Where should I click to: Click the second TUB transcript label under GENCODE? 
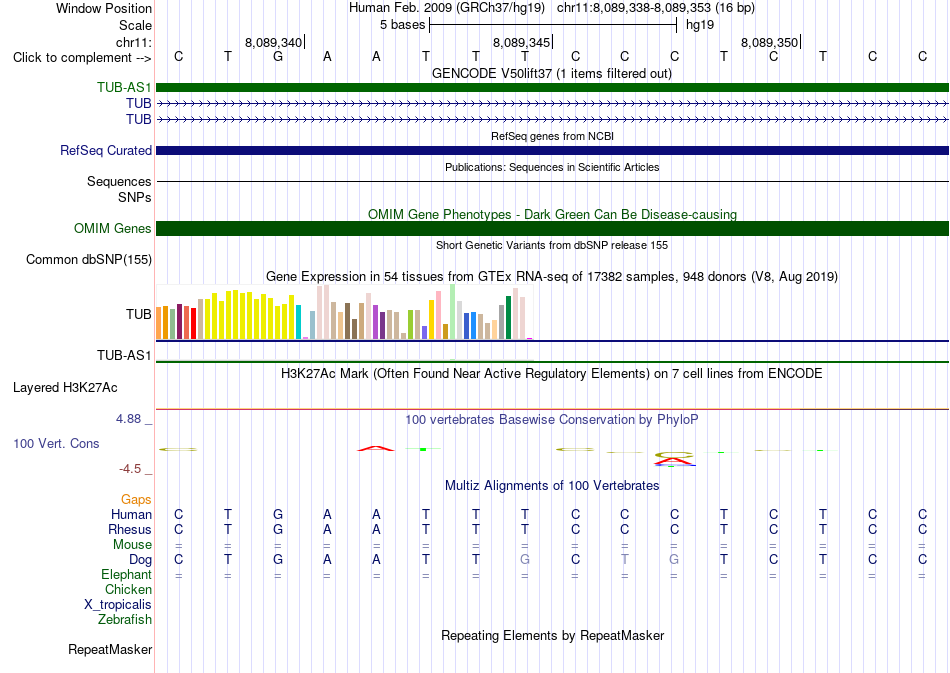click(139, 119)
